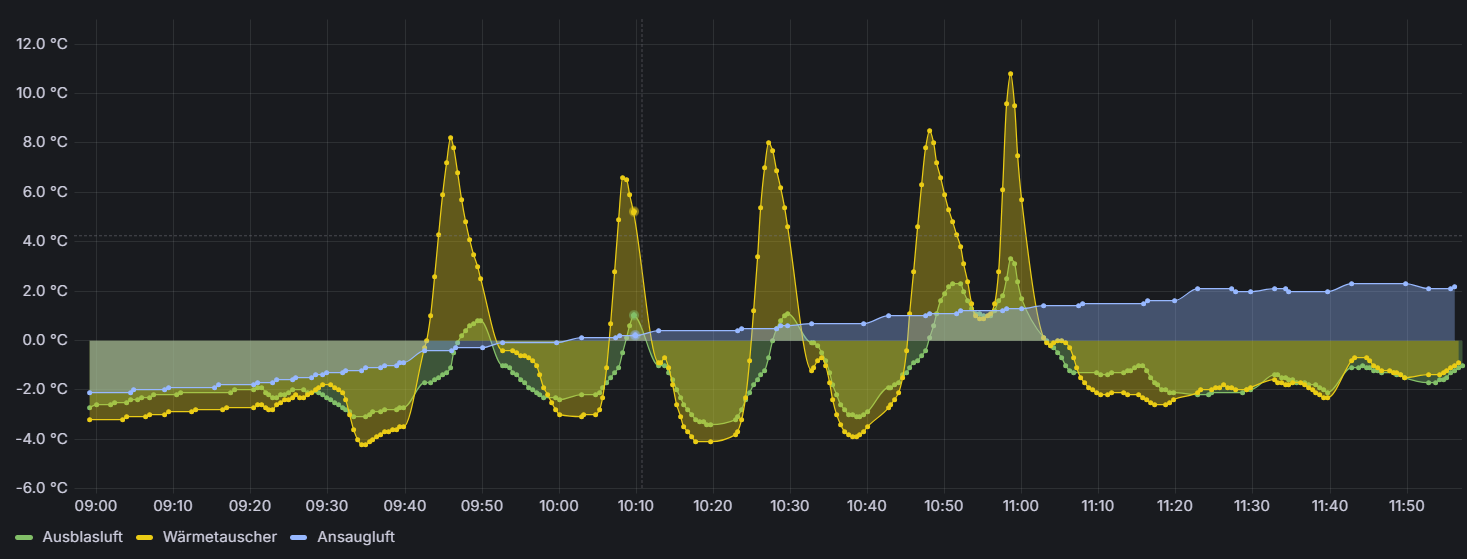Click the 09:00 time axis label

click(96, 506)
